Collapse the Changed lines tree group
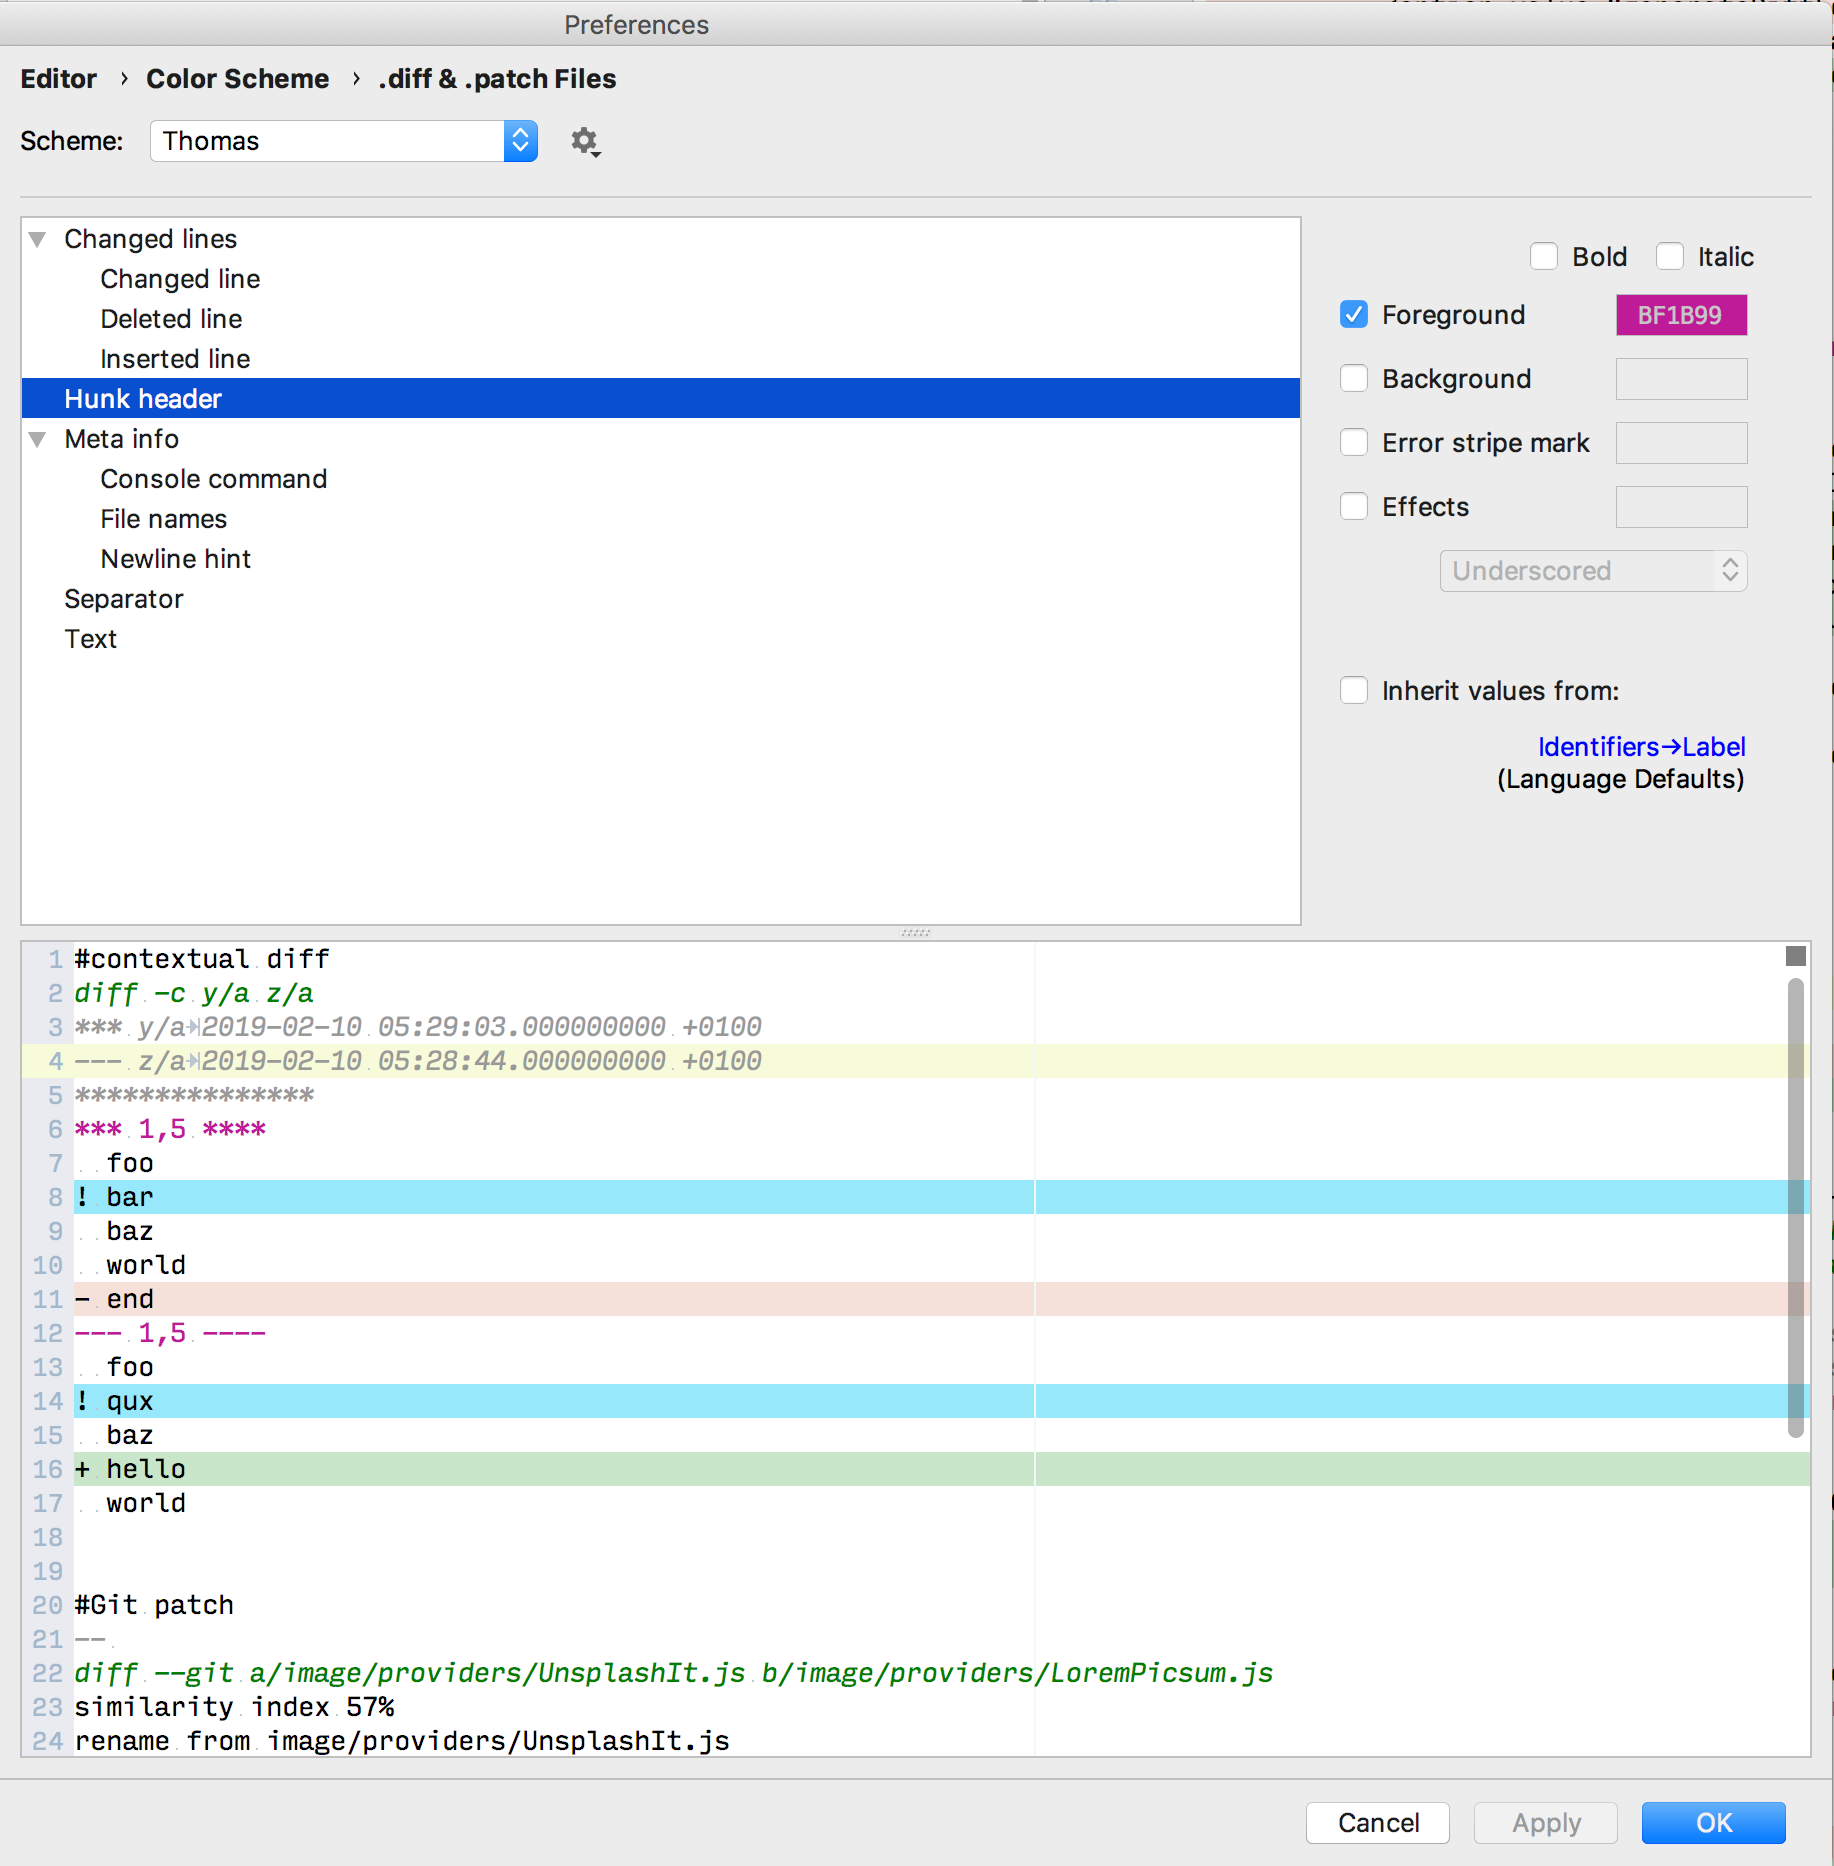 tap(38, 239)
